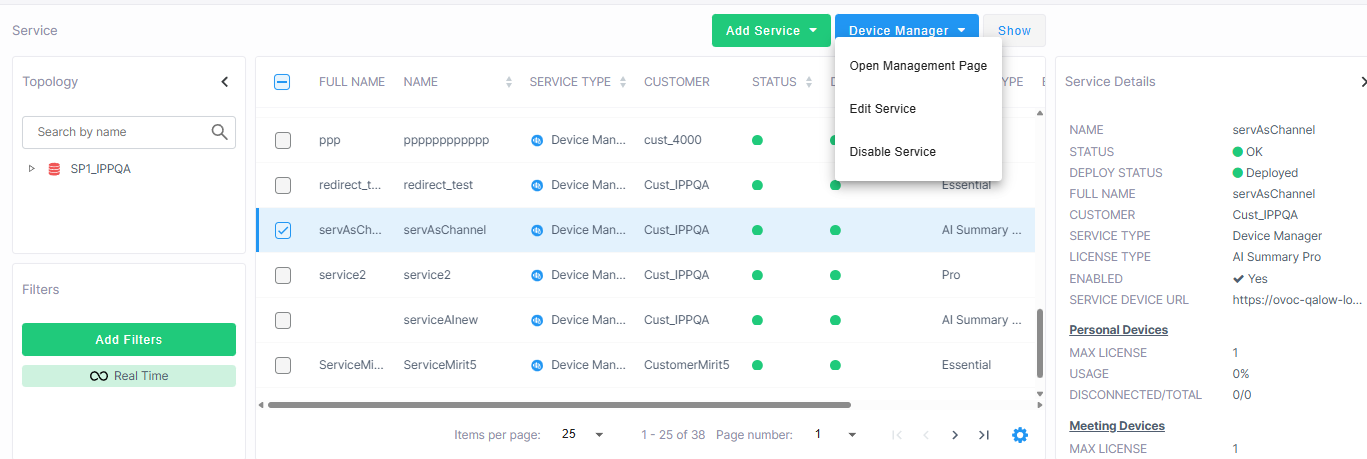Collapse the Topology panel with the arrow
The width and height of the screenshot is (1367, 459).
click(225, 82)
